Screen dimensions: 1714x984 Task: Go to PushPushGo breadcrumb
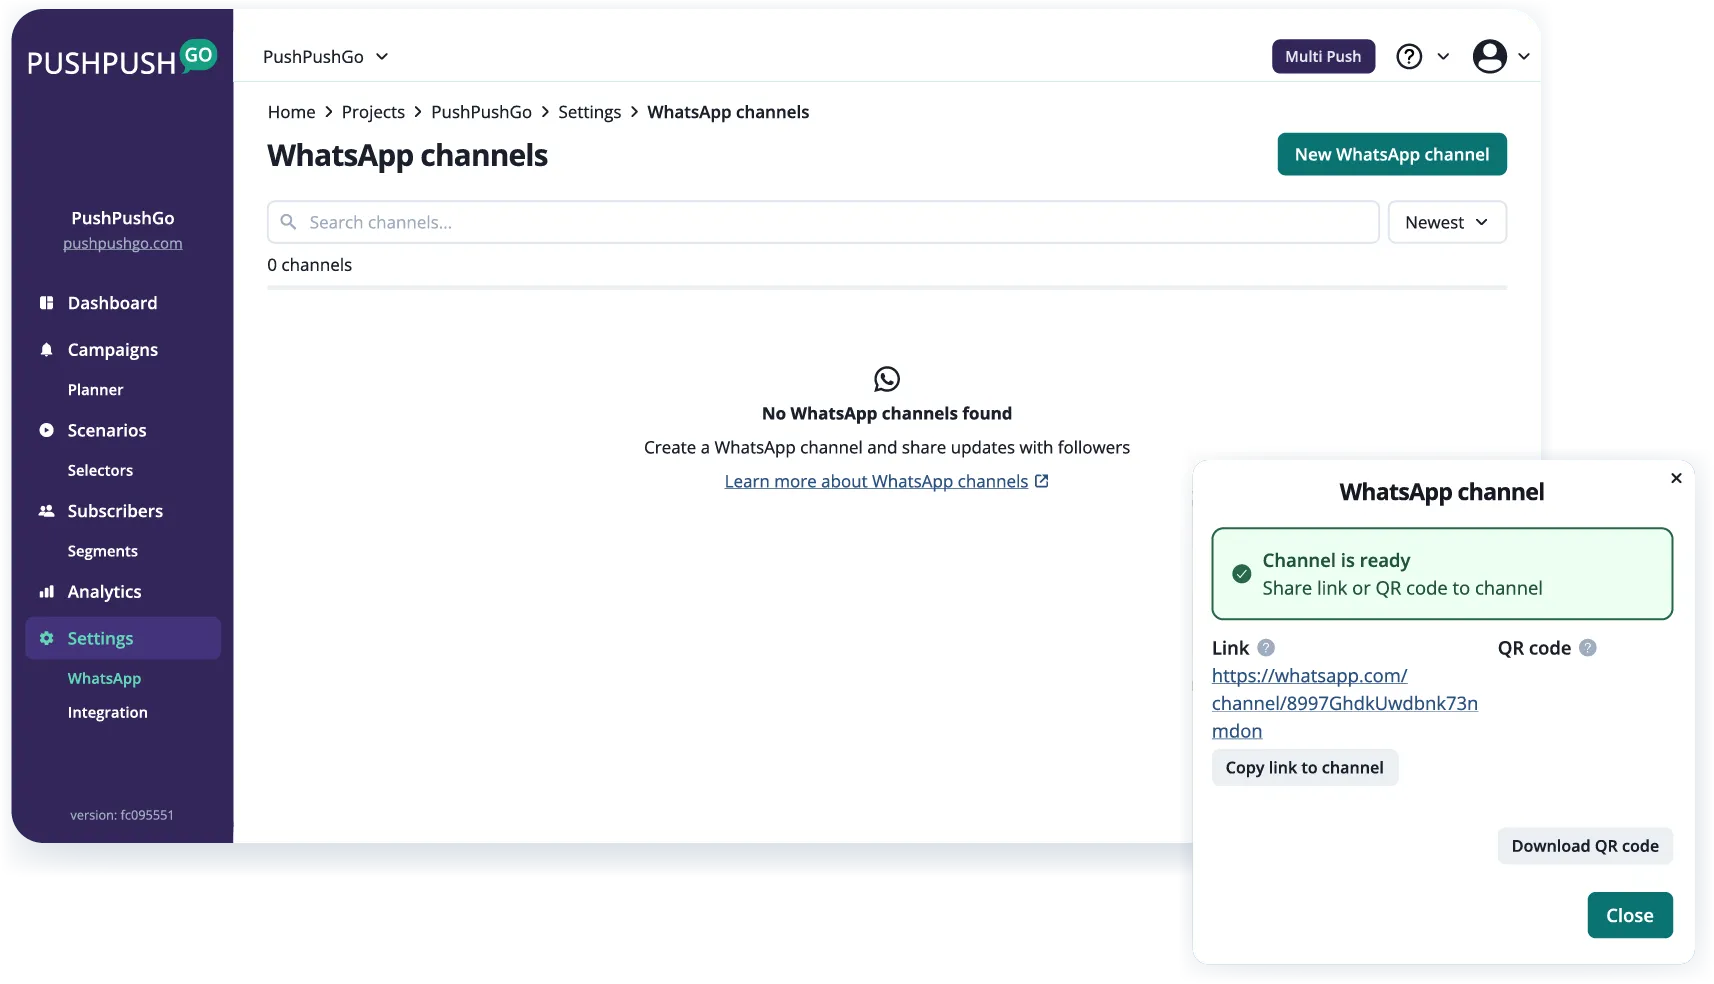coord(481,112)
